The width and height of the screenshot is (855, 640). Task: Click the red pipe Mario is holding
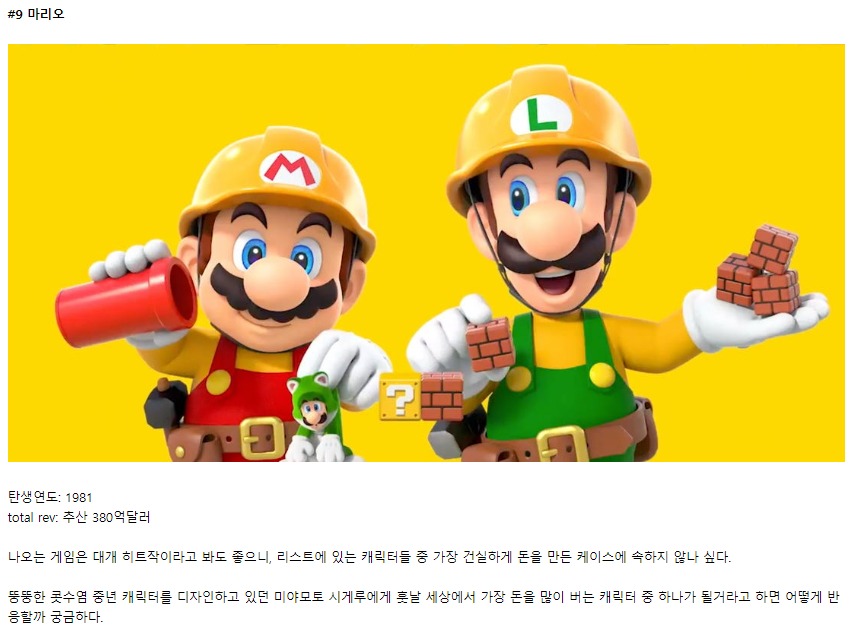coord(127,301)
